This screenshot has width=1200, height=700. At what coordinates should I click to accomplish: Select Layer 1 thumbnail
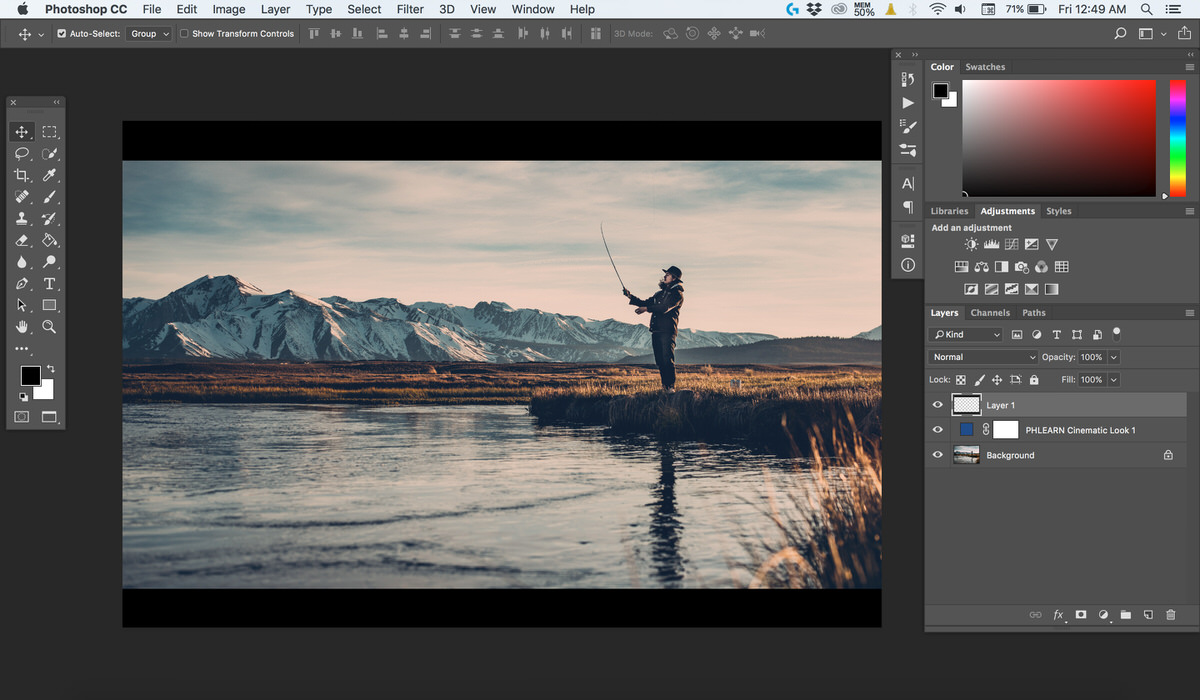tap(966, 404)
